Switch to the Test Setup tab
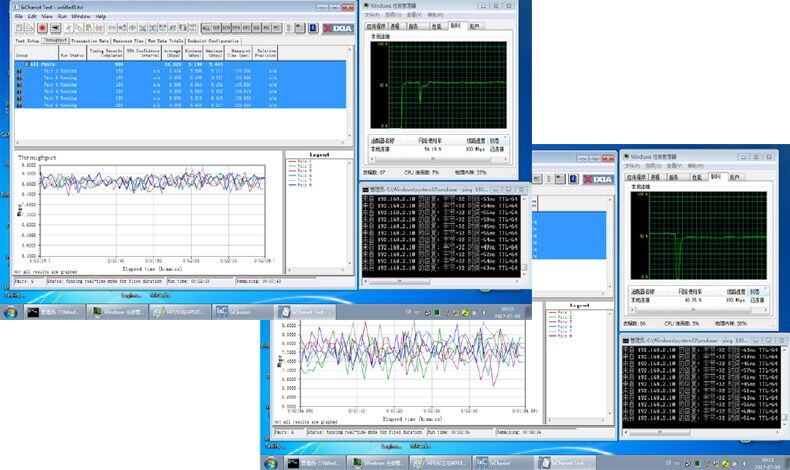790x470 pixels. point(27,41)
